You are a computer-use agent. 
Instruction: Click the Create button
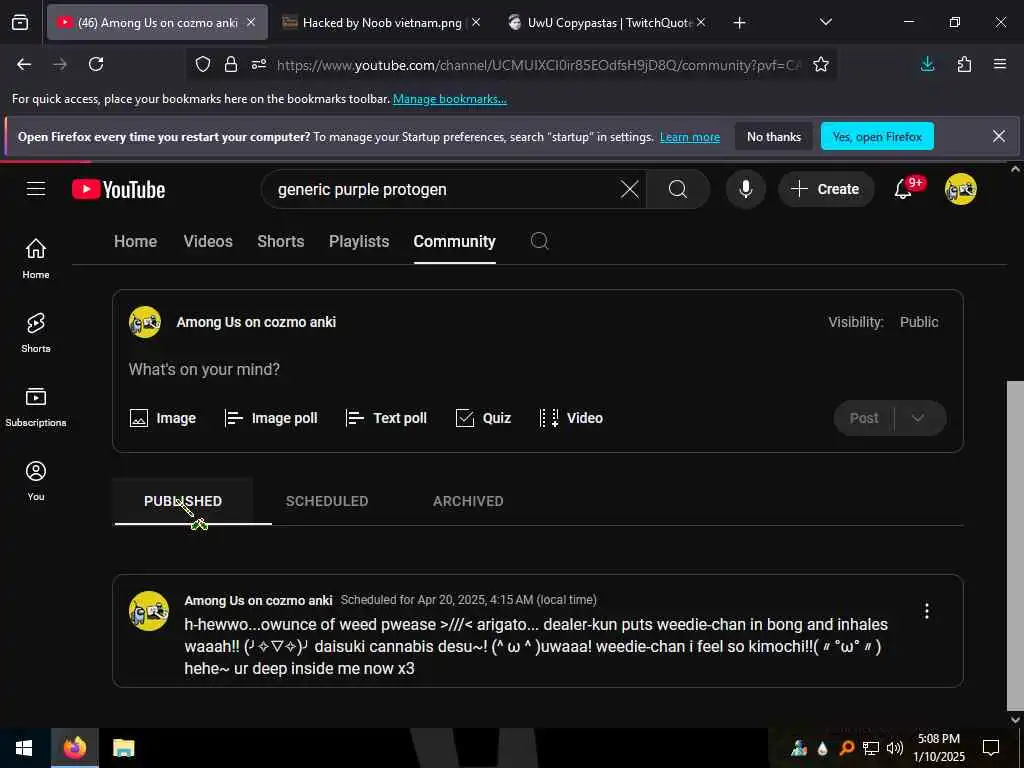(x=825, y=189)
